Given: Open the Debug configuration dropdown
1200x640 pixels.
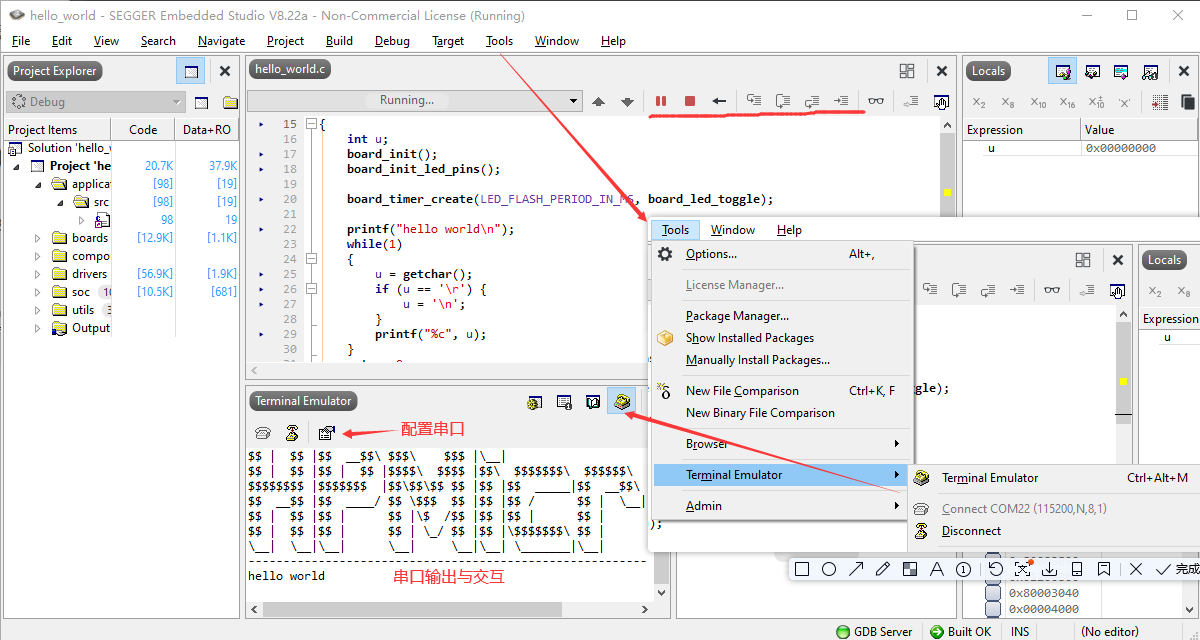Looking at the screenshot, I should [96, 102].
